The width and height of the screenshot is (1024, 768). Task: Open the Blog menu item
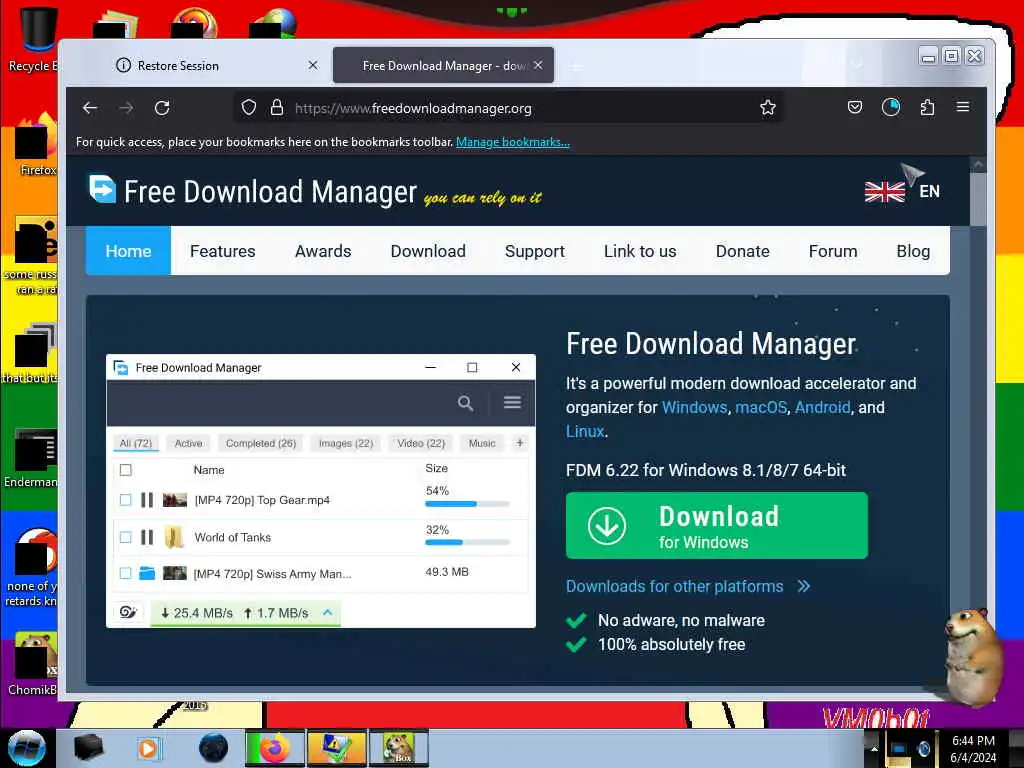point(913,251)
